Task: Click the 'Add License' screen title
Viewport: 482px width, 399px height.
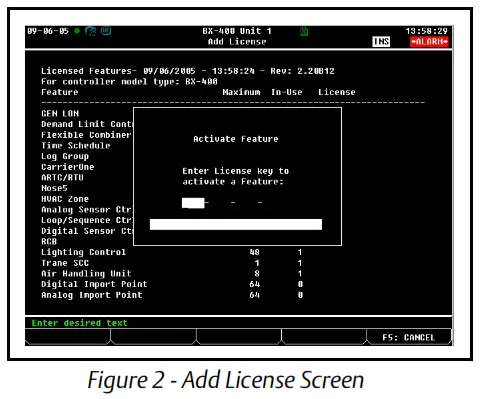Action: click(237, 42)
